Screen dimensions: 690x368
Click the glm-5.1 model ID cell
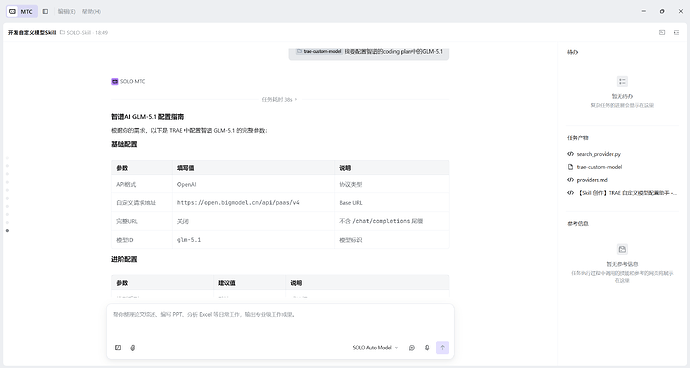(253, 240)
